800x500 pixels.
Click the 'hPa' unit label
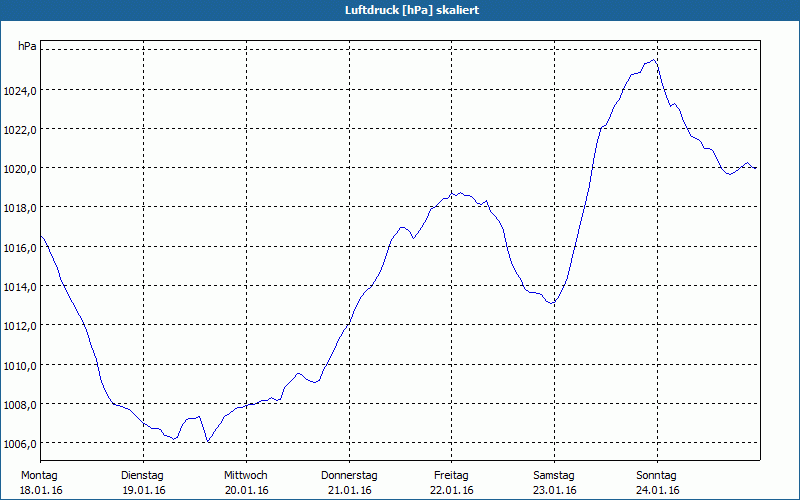tap(27, 46)
